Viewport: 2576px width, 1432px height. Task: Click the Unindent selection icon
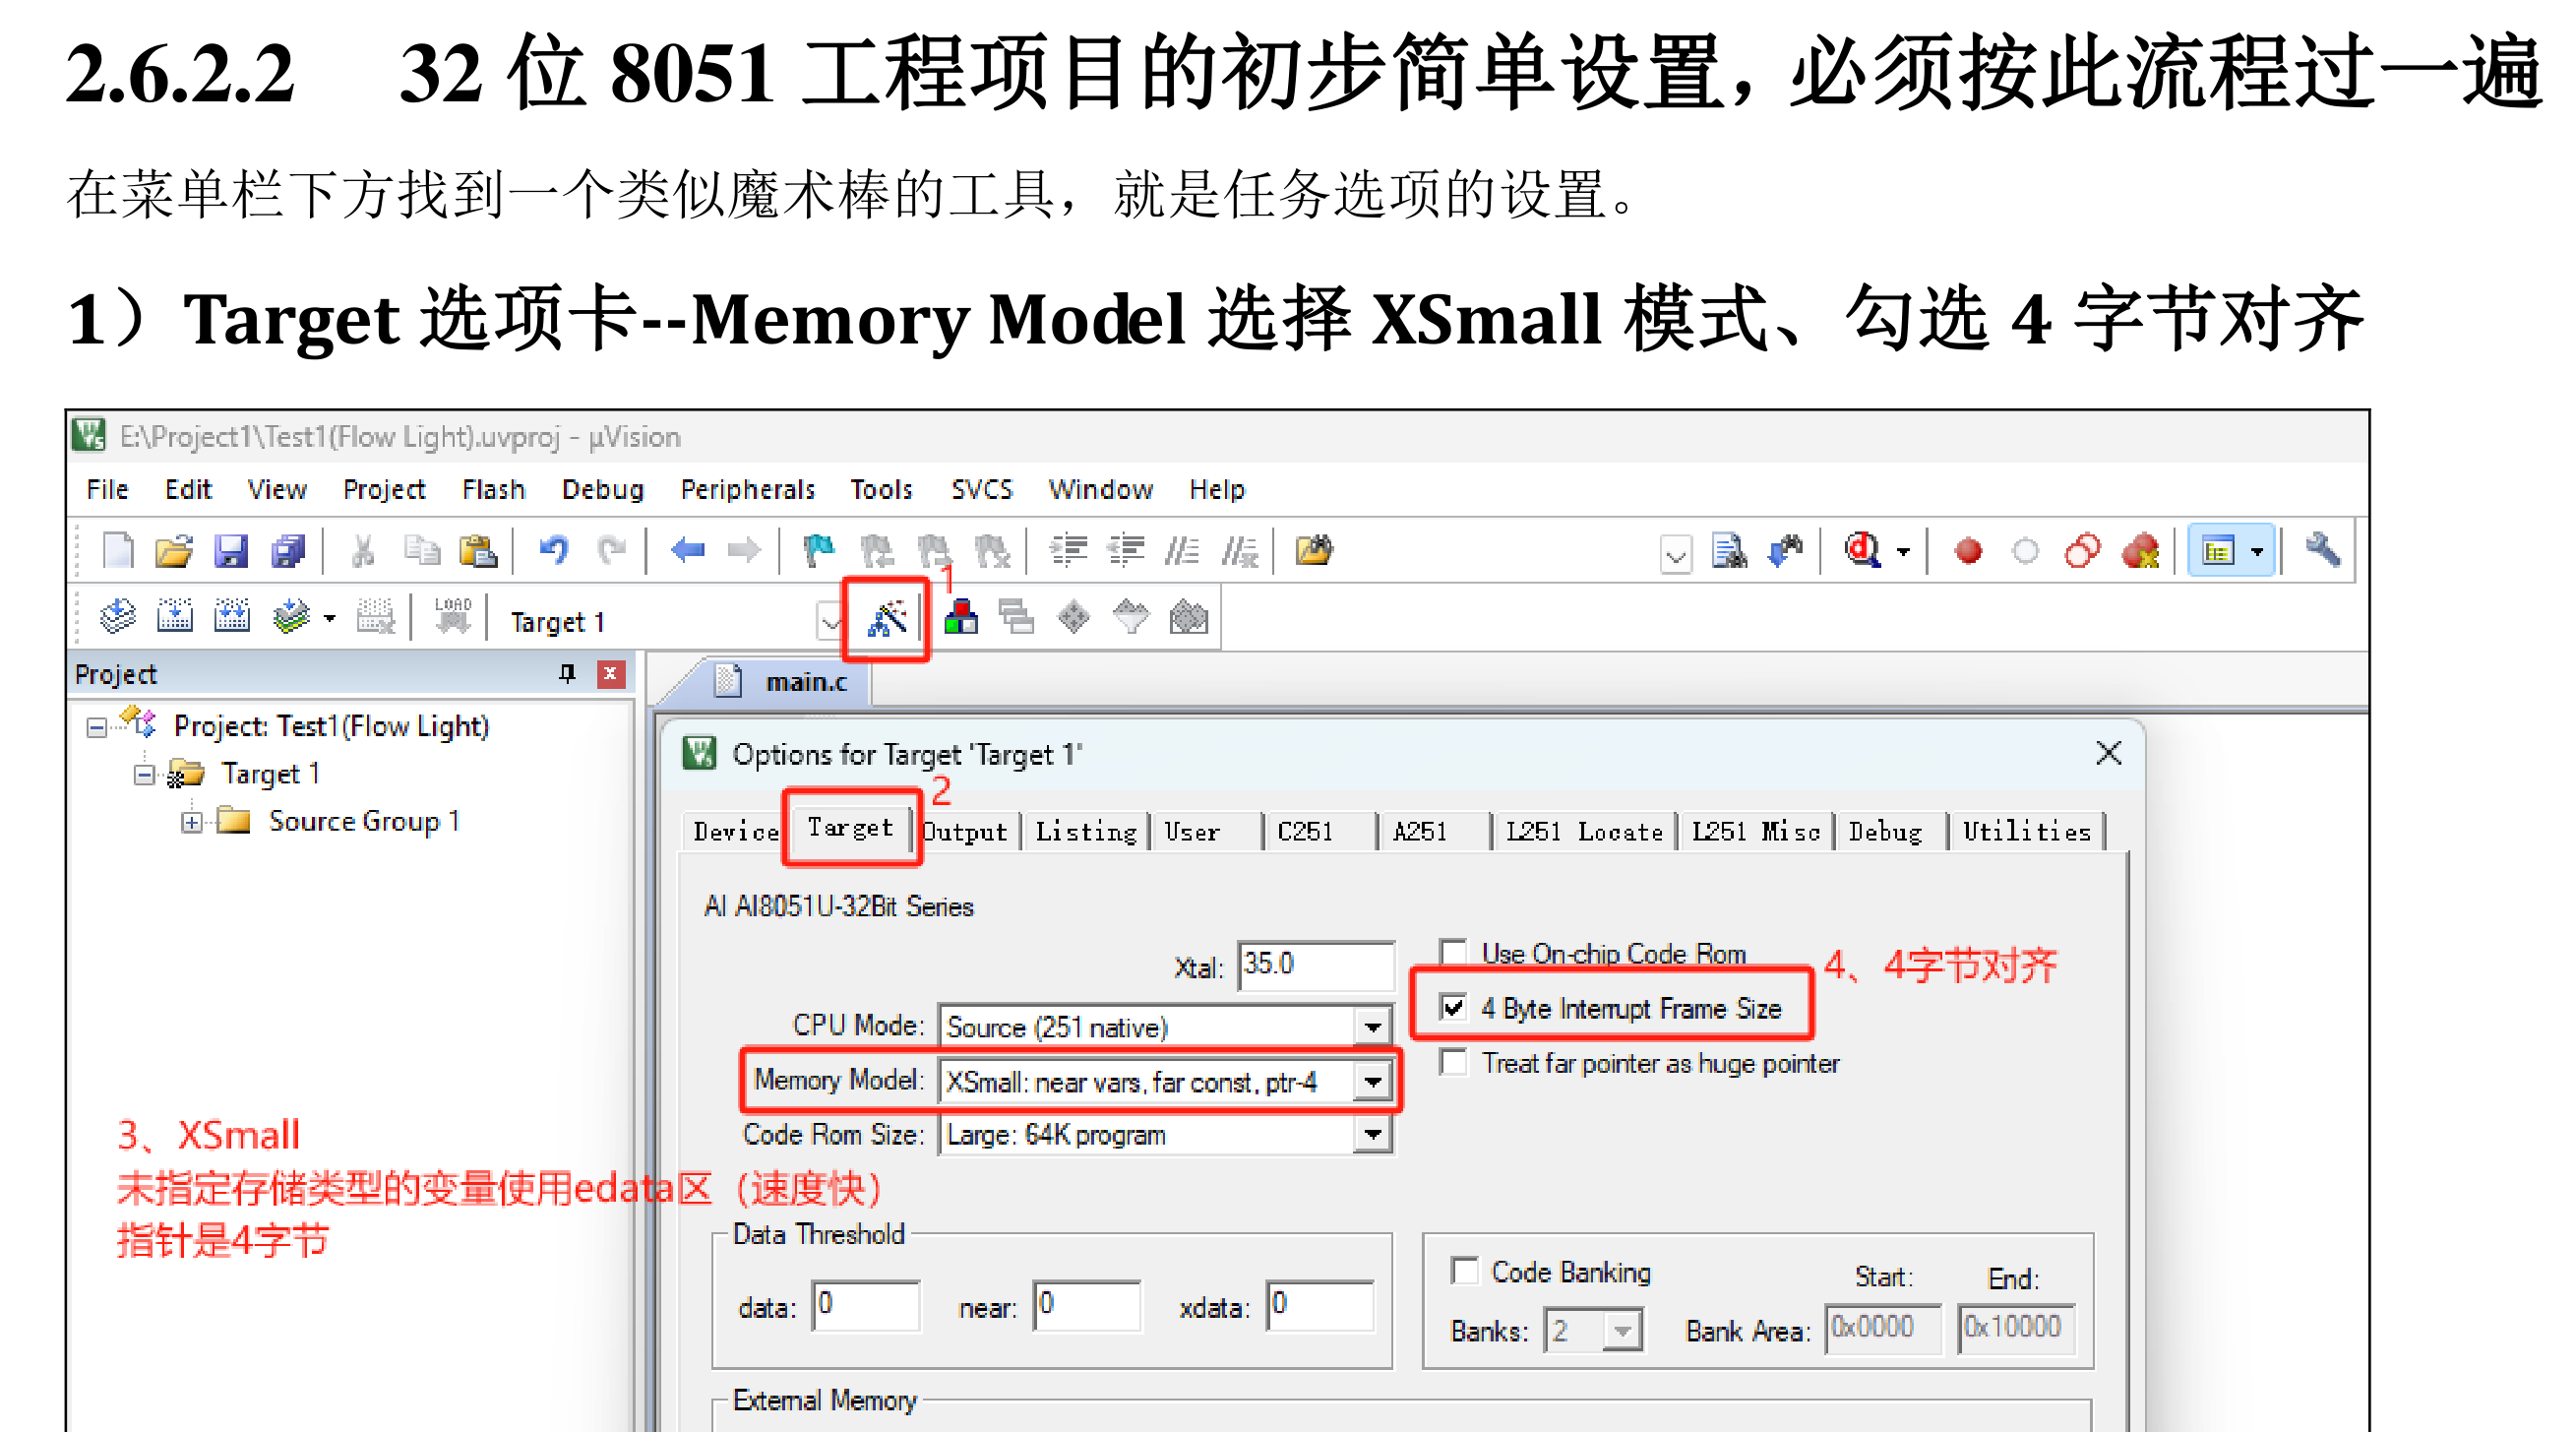(x=1126, y=551)
